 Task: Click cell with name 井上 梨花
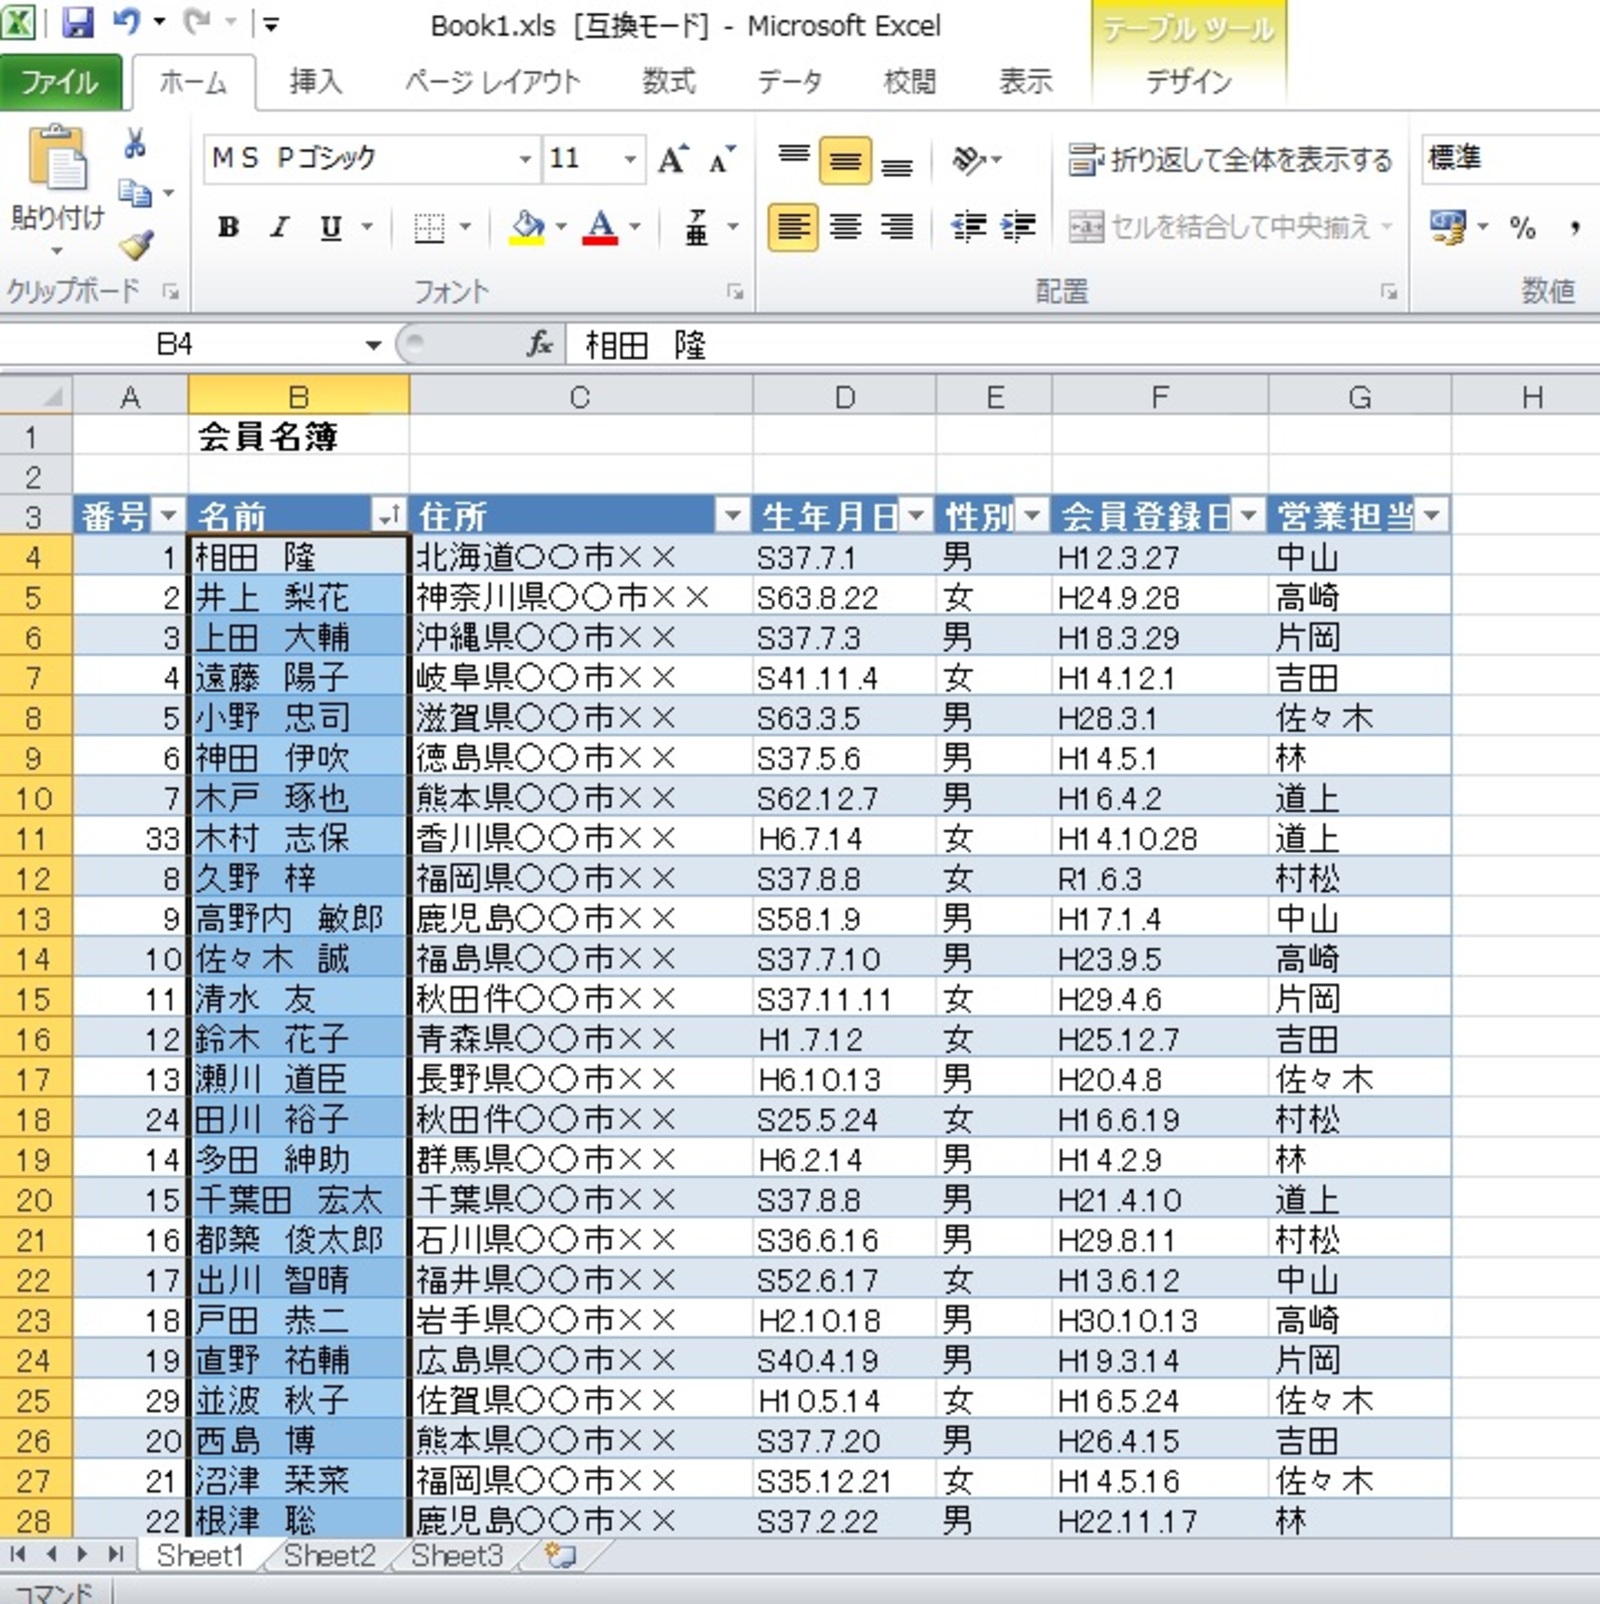(298, 597)
